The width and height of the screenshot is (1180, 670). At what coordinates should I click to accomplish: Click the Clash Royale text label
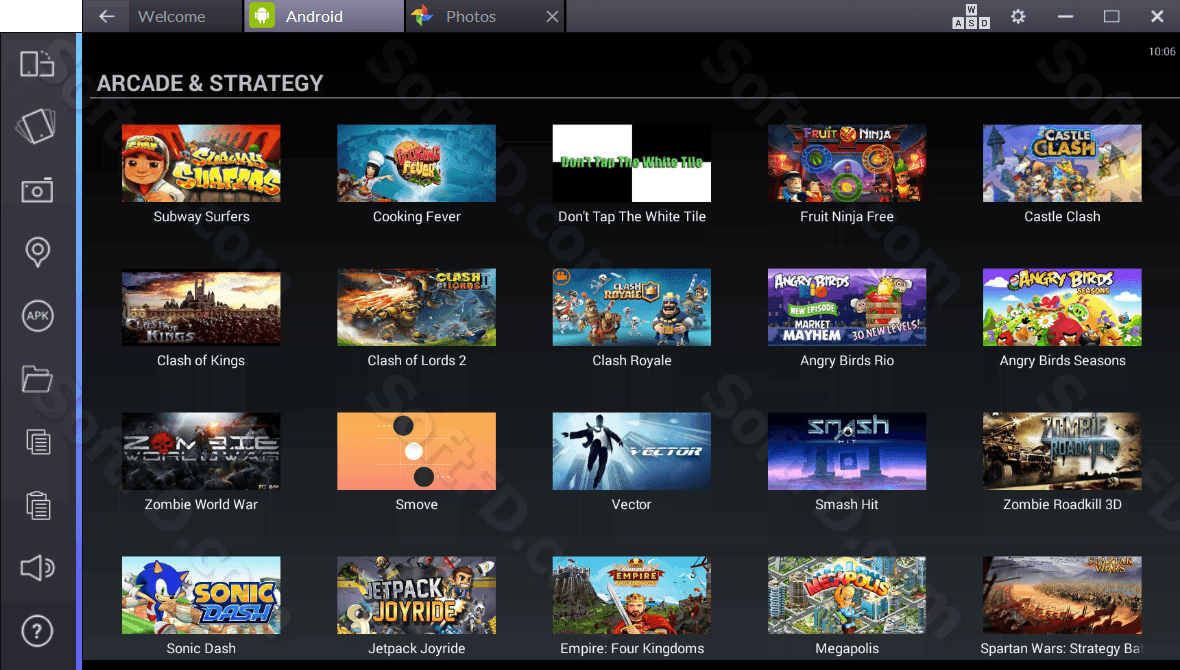(x=631, y=361)
